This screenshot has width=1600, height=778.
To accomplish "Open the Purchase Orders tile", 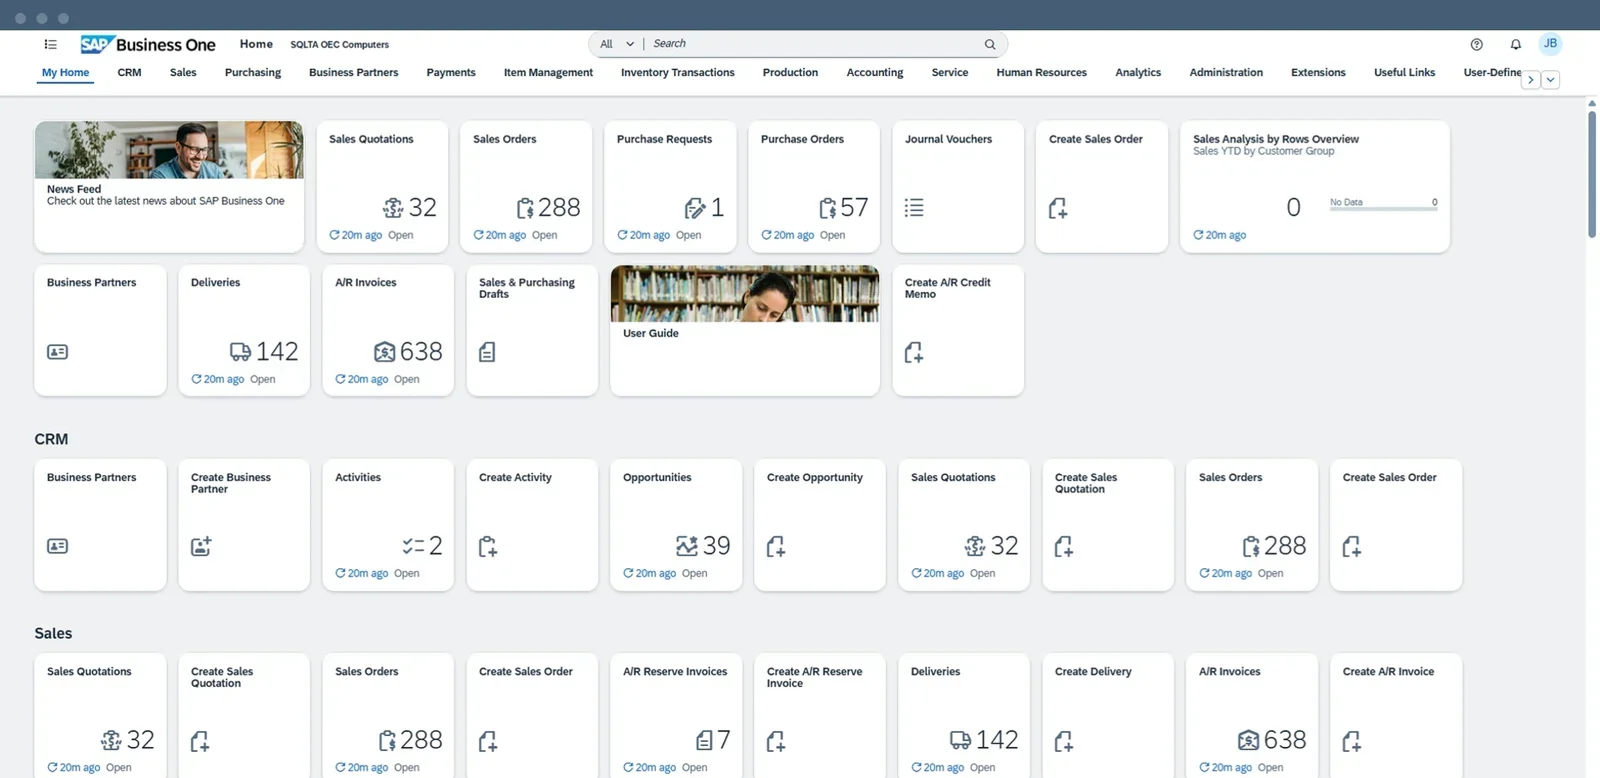I will pyautogui.click(x=814, y=187).
